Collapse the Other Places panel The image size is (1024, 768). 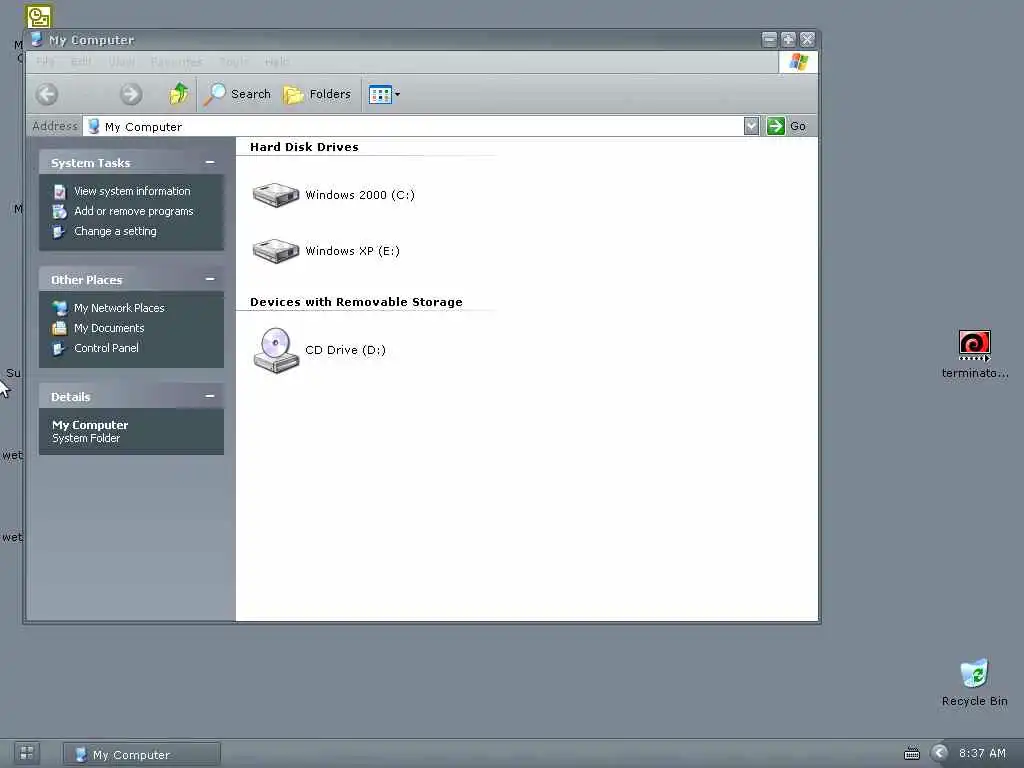click(210, 279)
